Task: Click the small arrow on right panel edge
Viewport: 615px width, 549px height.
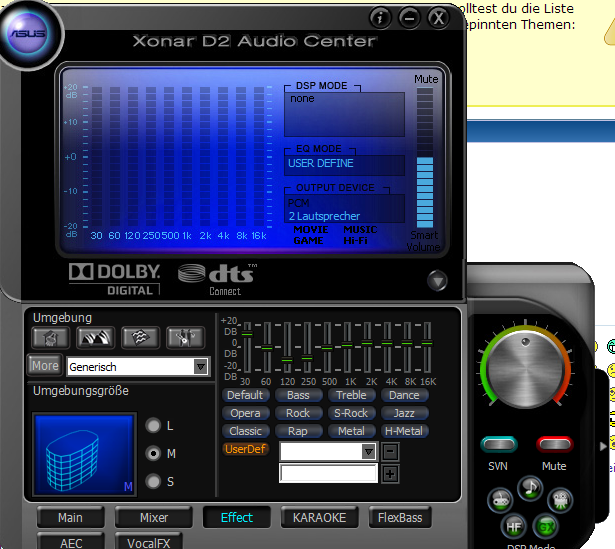Action: pyautogui.click(x=603, y=447)
